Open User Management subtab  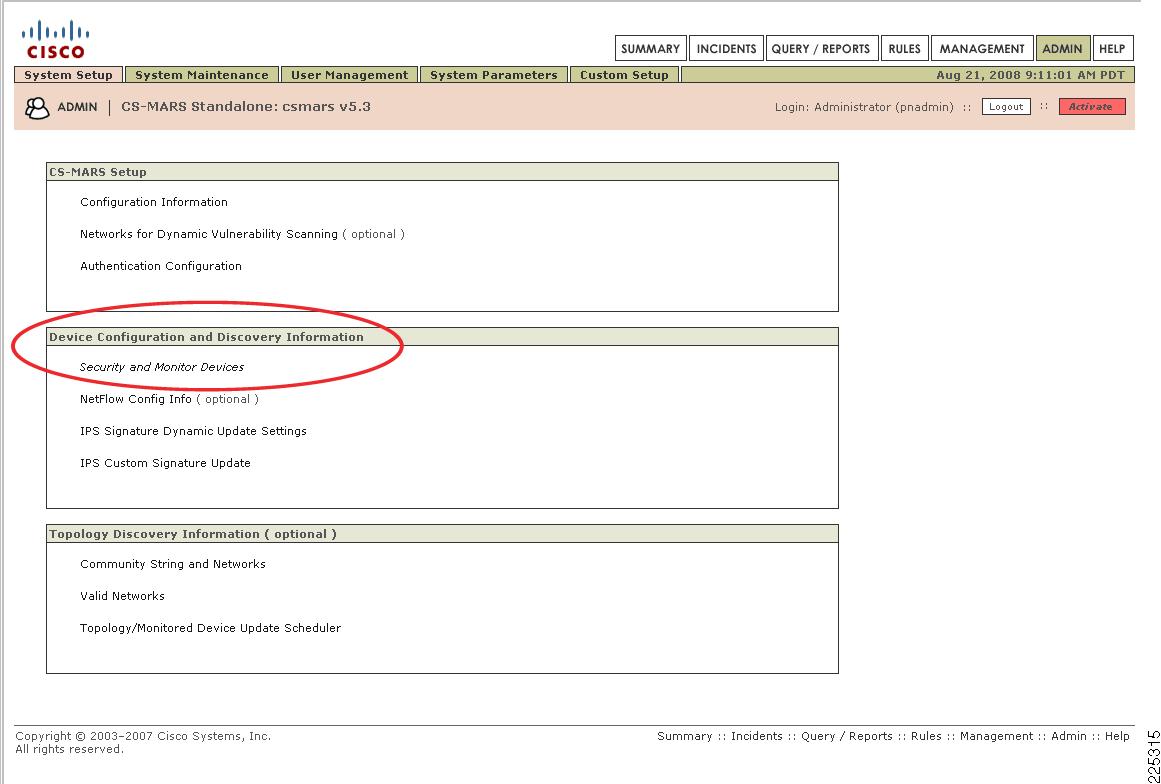pos(349,75)
